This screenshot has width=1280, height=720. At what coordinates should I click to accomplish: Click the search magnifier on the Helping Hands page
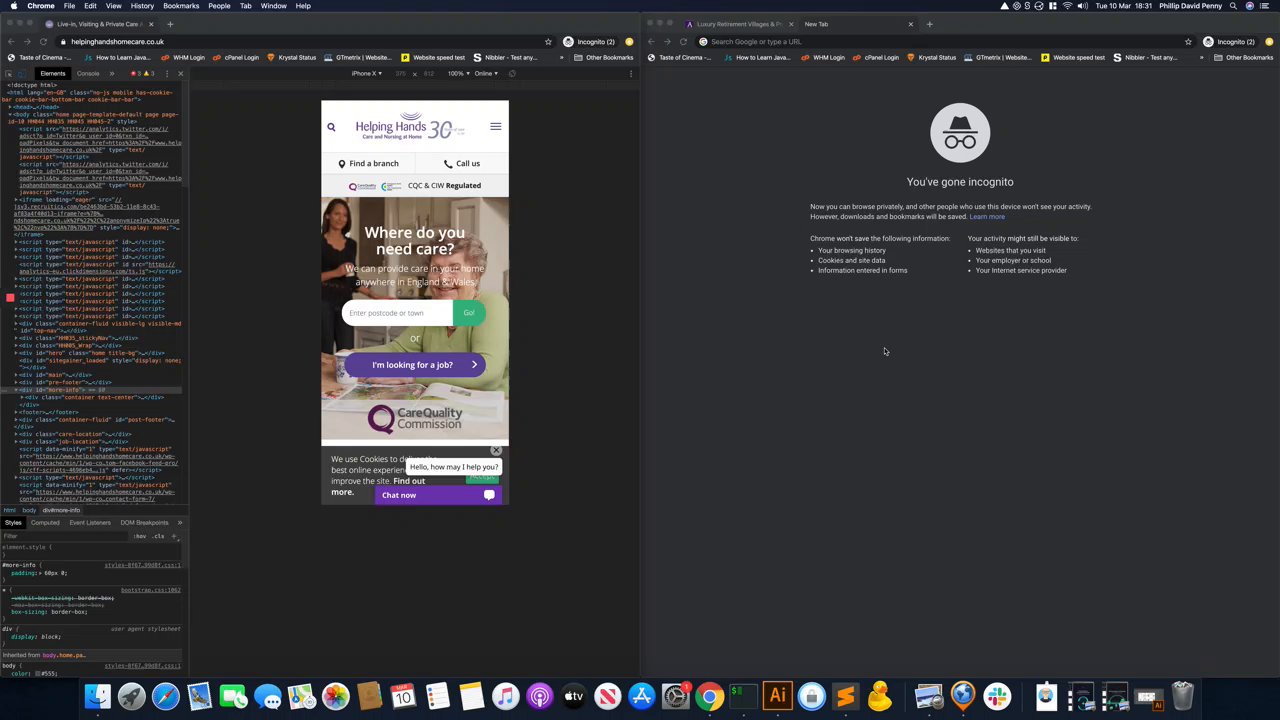pyautogui.click(x=331, y=127)
